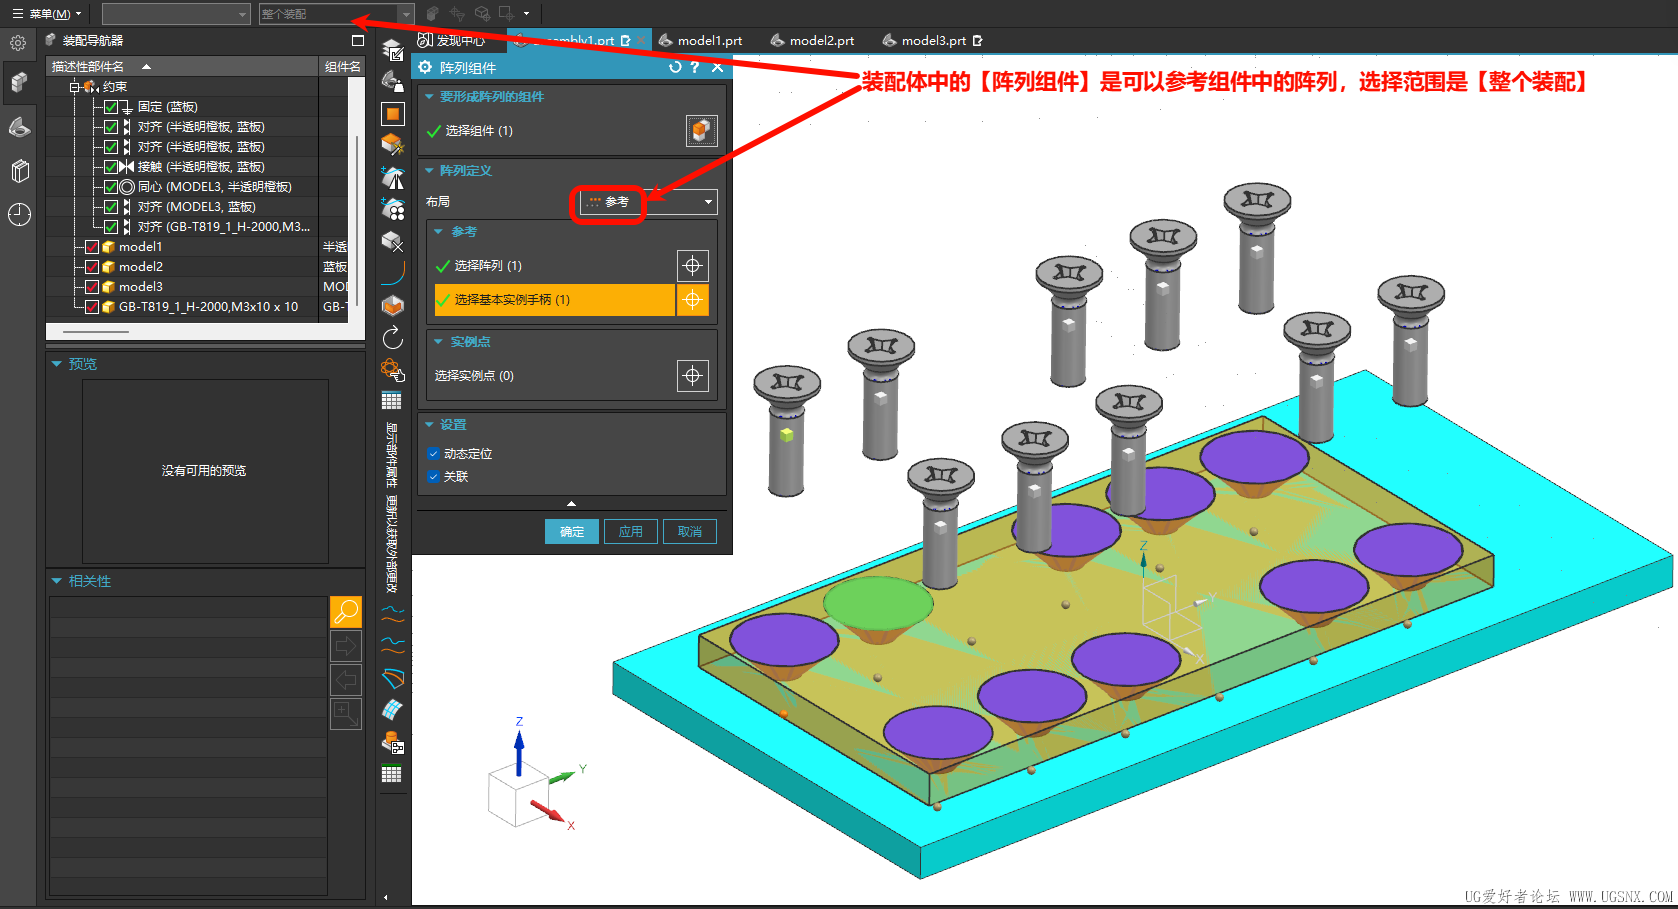Screen dimensions: 1678x909
Task: Collapse the 设置 section
Action: point(429,425)
